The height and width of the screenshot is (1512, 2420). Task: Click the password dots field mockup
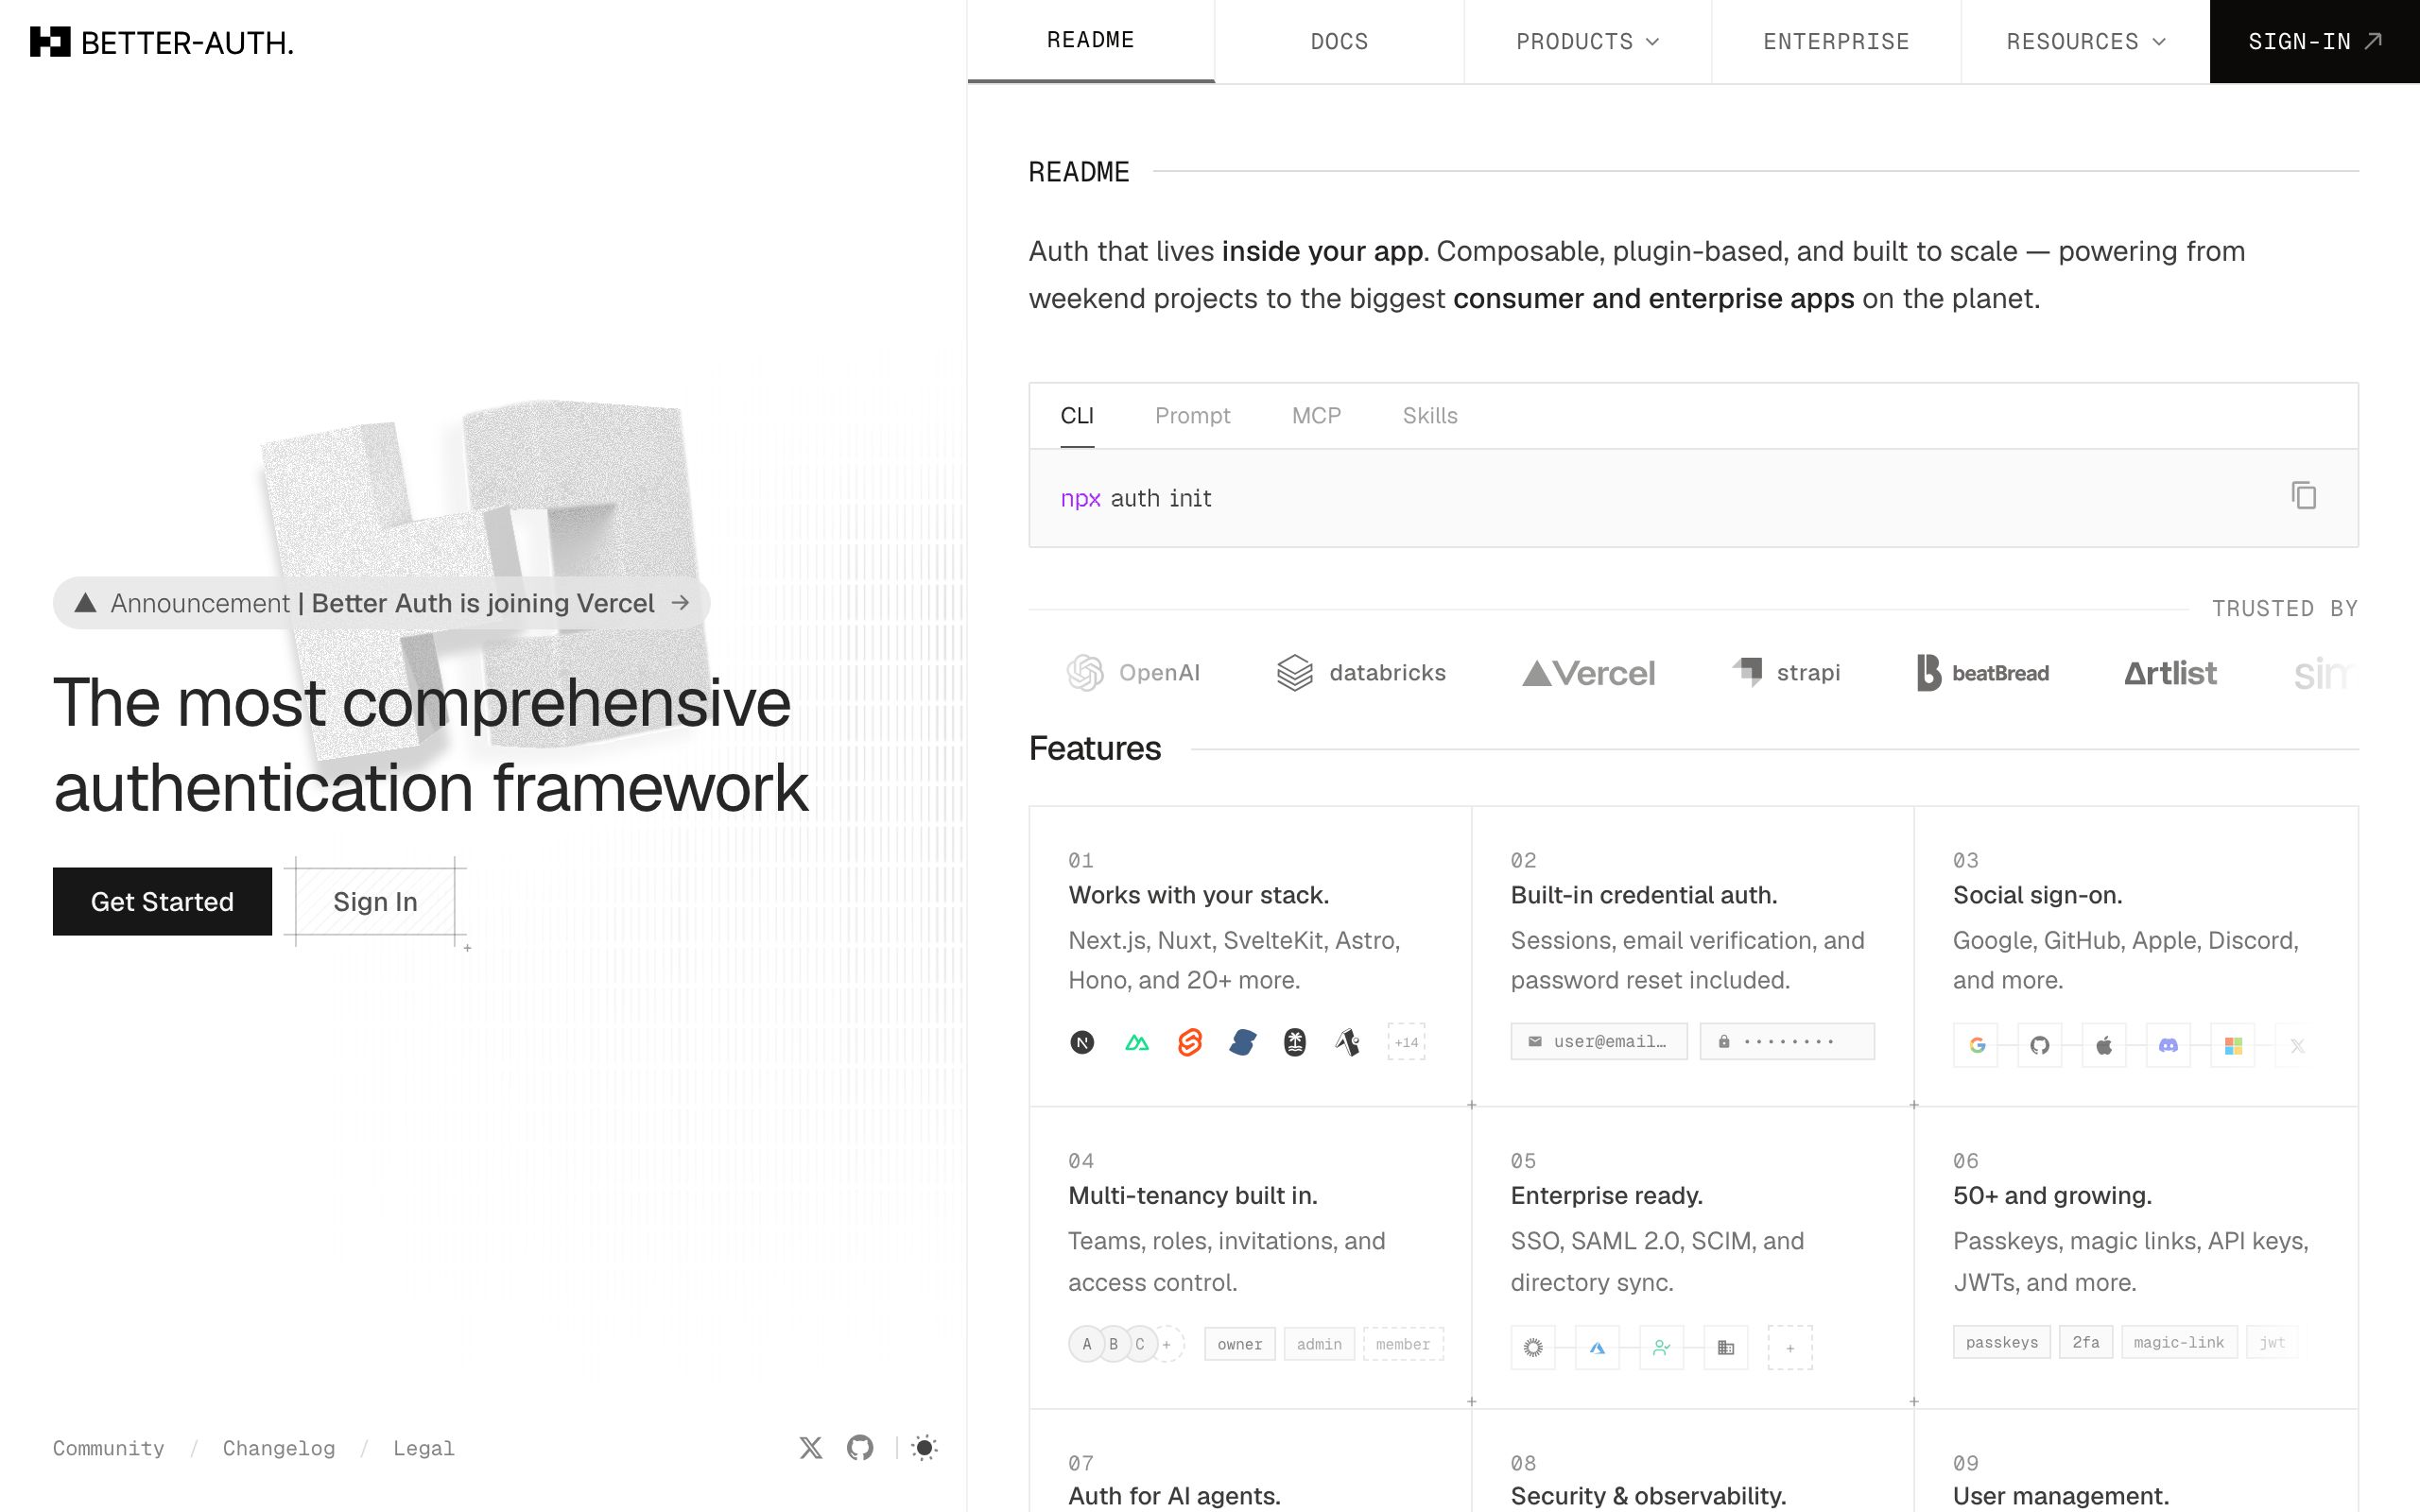(x=1787, y=1041)
